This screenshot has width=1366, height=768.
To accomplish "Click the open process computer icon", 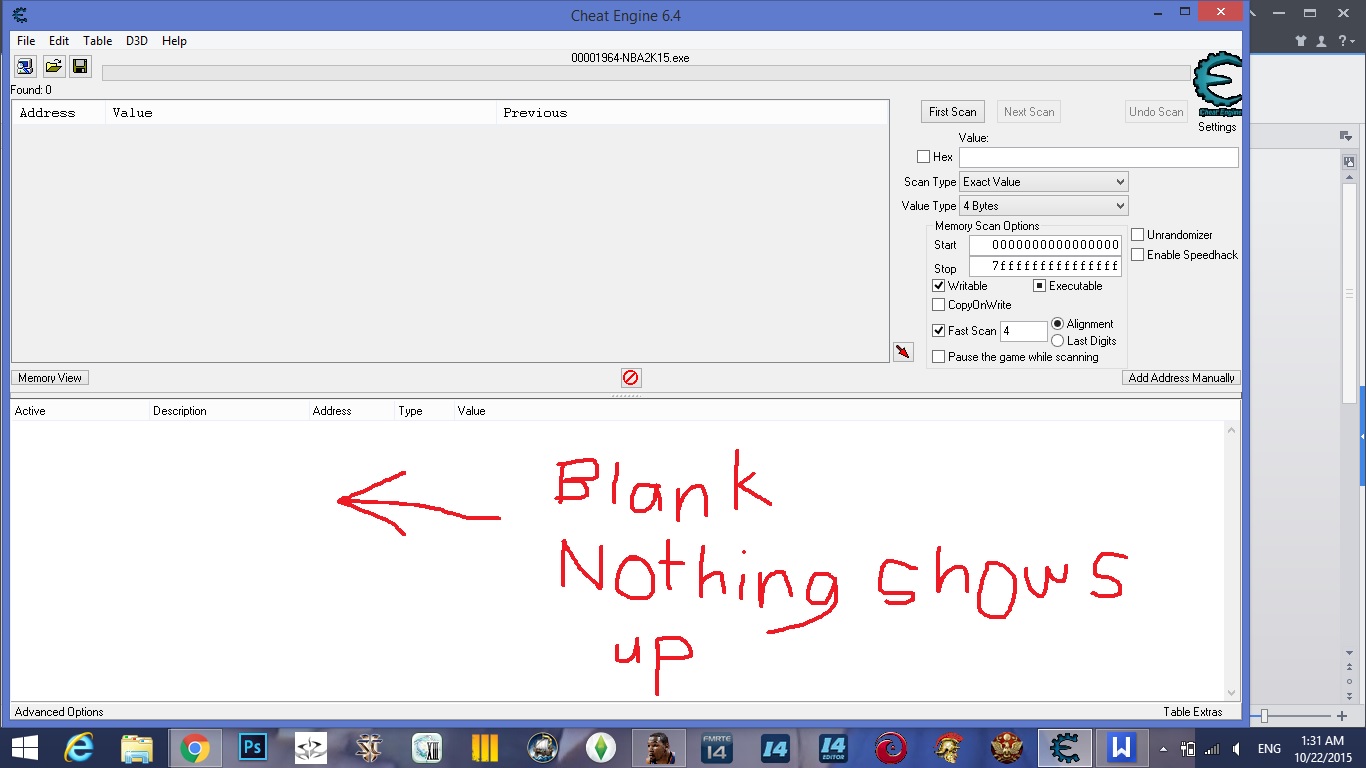I will 25,67.
